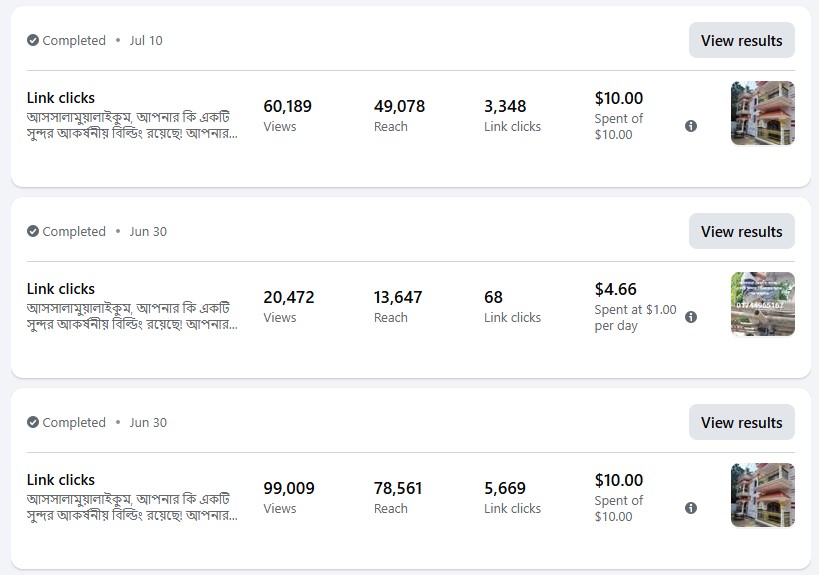
Task: Click Link clicks title on Jul 10 ad
Action: (61, 98)
